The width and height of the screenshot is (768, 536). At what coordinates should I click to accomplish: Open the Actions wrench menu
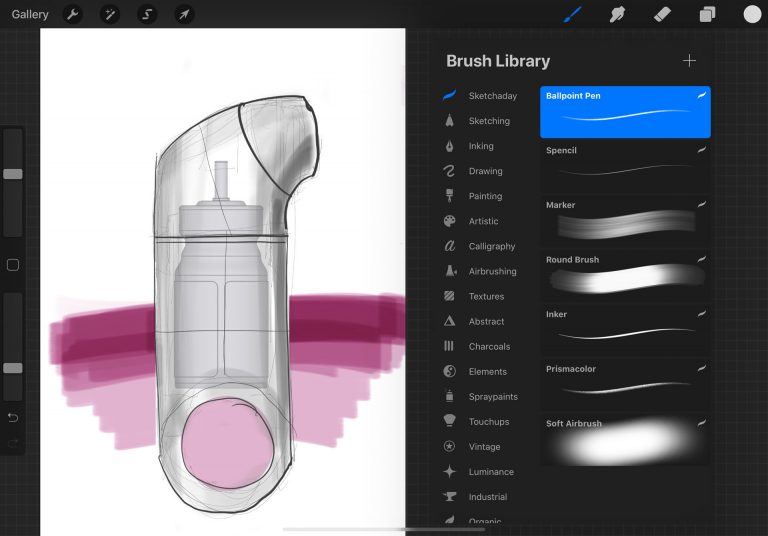pos(73,14)
